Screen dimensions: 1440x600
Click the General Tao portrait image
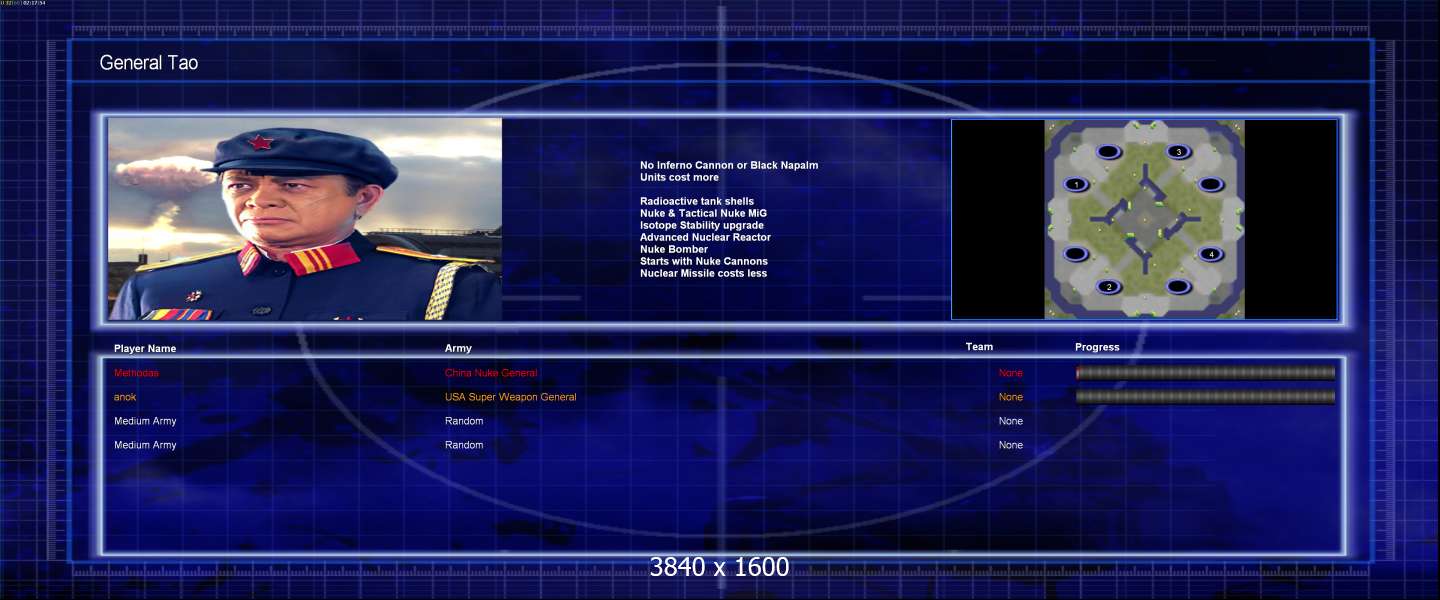coord(305,219)
